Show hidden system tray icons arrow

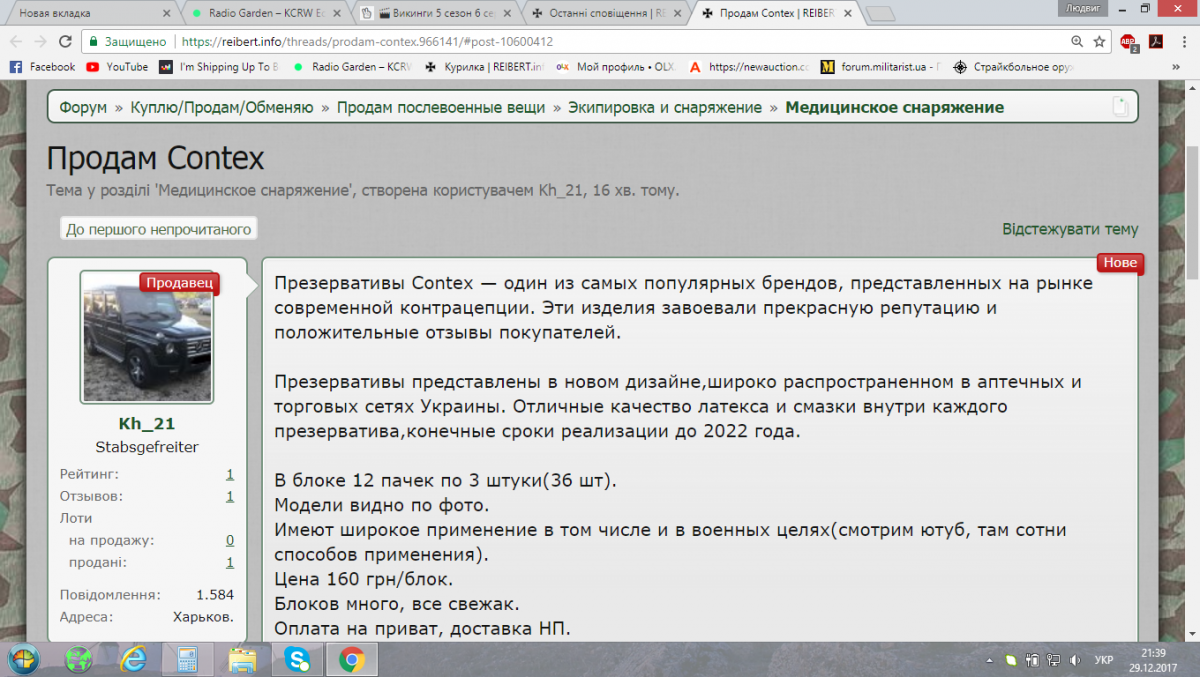tap(989, 660)
